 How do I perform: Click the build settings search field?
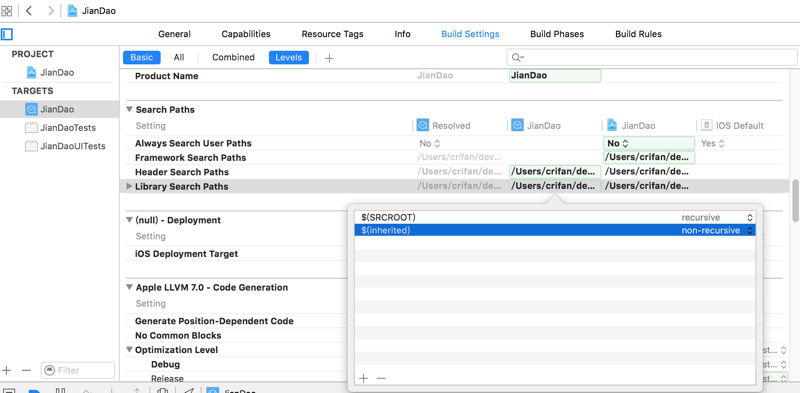[x=652, y=57]
